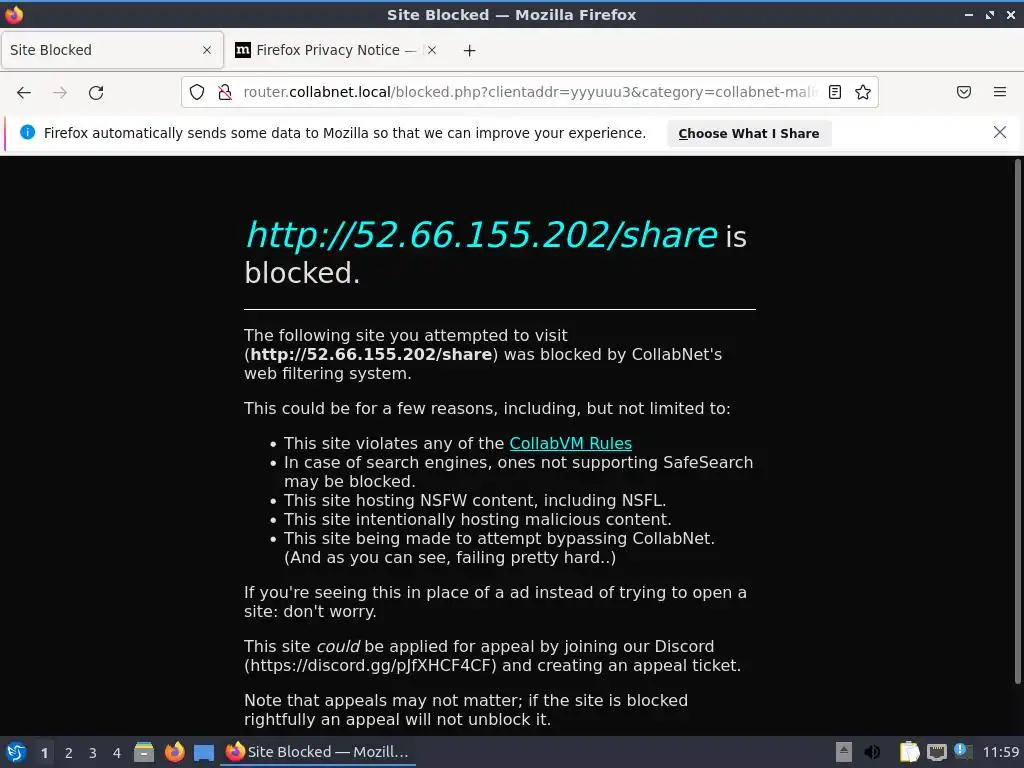Viewport: 1024px width, 768px height.
Task: Switch to workspace 3
Action: (x=93, y=753)
